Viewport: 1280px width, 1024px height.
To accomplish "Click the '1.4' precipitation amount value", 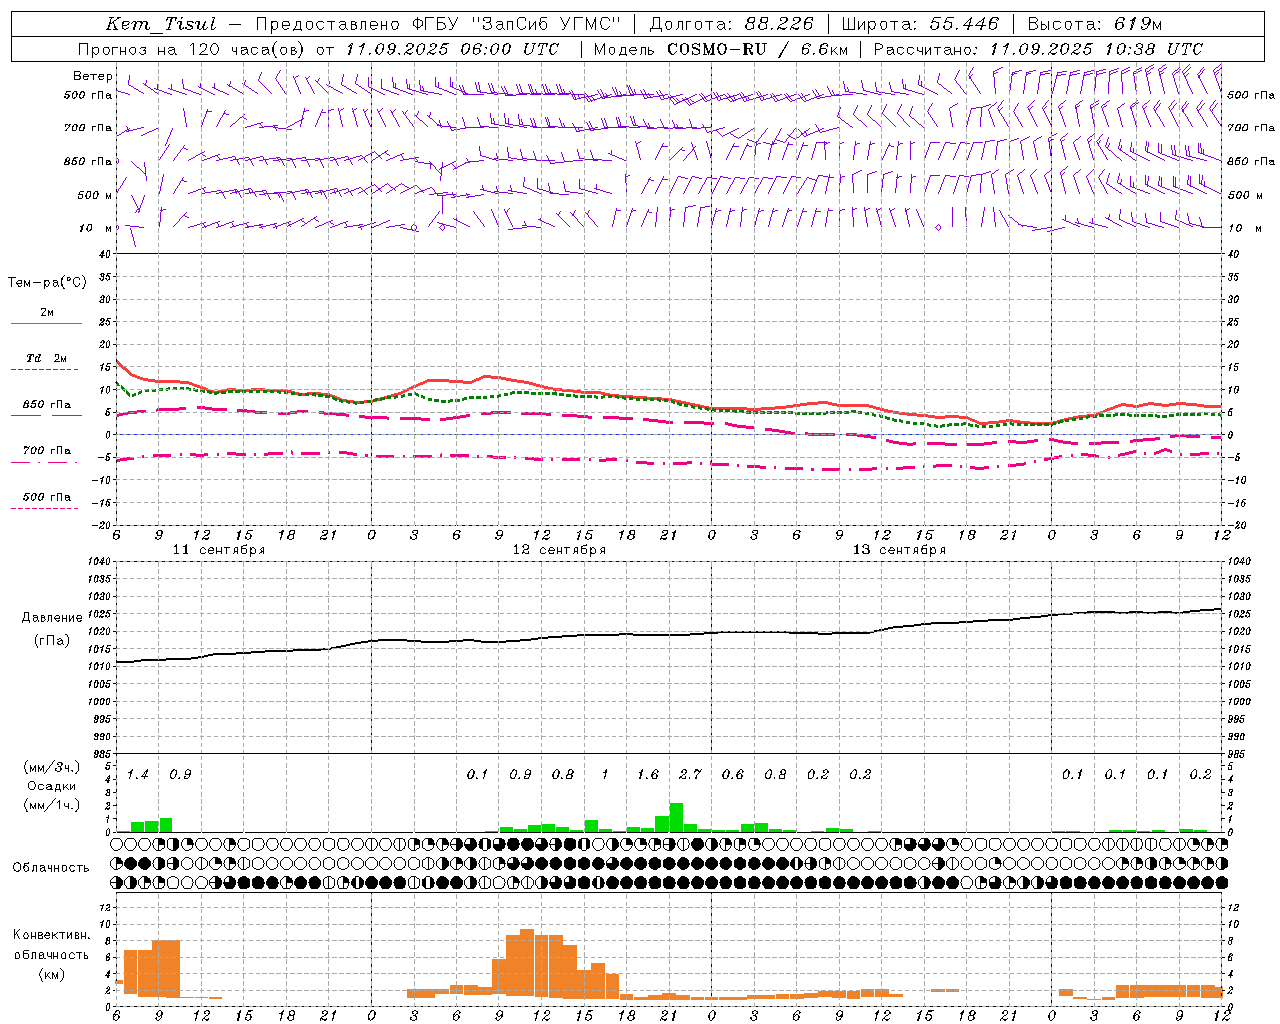I will (x=137, y=775).
